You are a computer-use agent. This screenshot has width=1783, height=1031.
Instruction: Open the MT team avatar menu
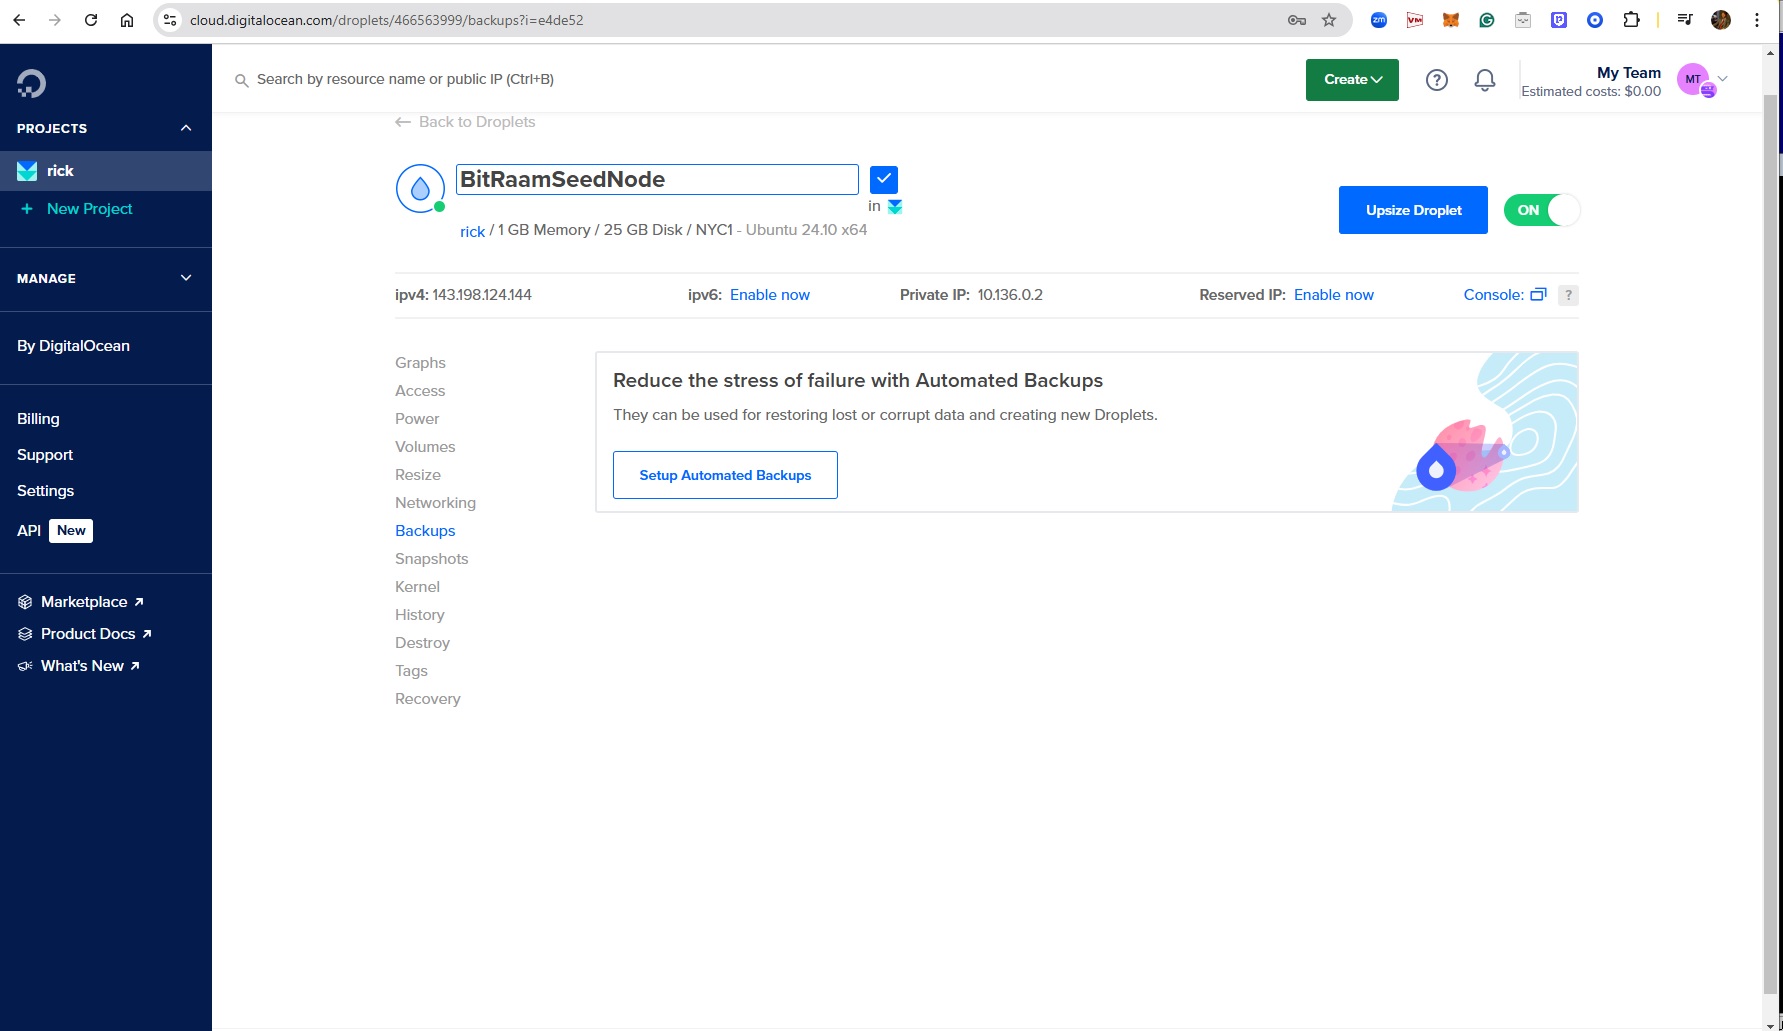[1694, 80]
